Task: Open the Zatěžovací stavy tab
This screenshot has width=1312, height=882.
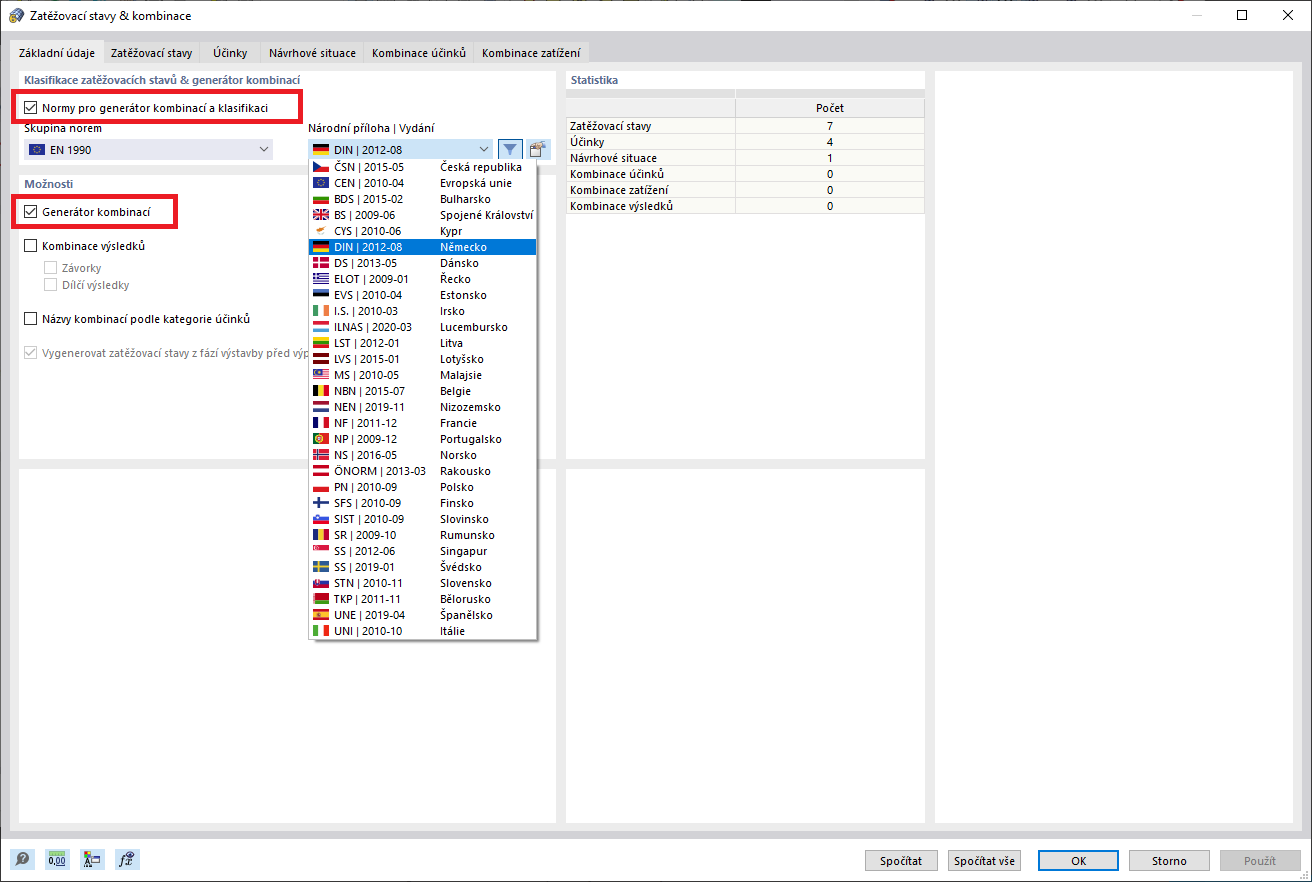Action: (152, 53)
